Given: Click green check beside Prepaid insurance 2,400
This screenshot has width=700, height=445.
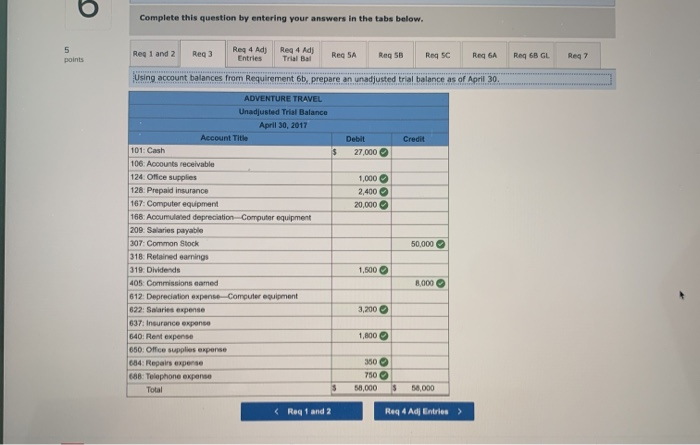Looking at the screenshot, I should (383, 191).
